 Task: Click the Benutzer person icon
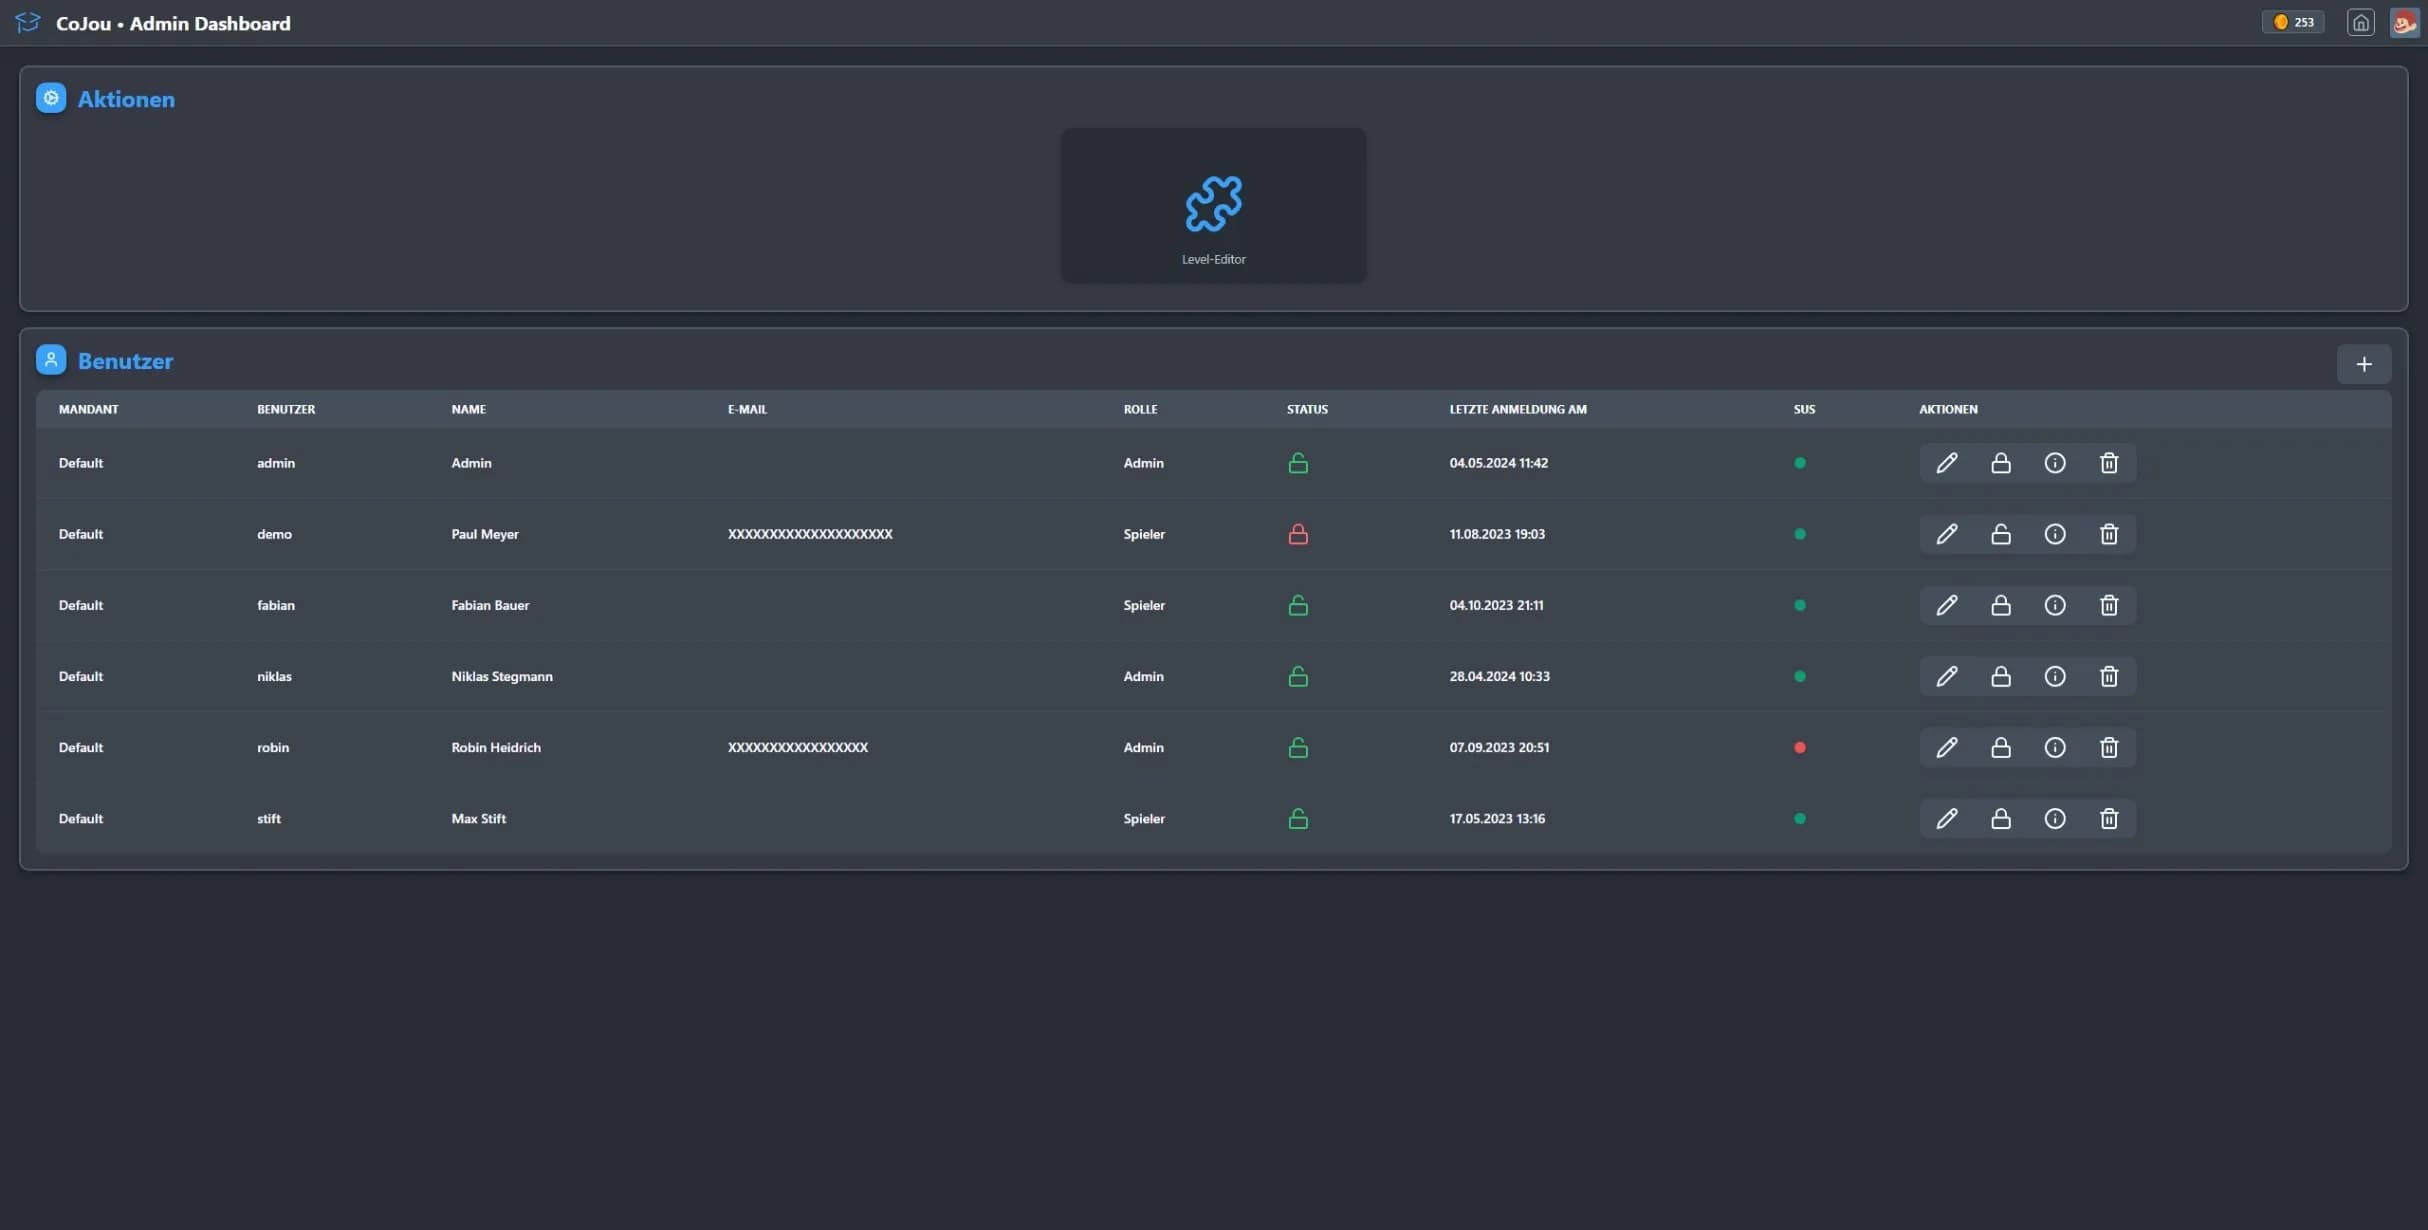(51, 360)
